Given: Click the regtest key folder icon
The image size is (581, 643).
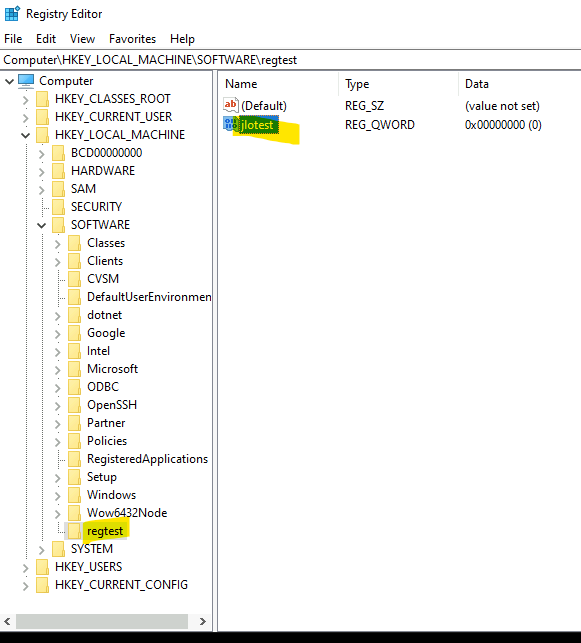Looking at the screenshot, I should tap(74, 531).
